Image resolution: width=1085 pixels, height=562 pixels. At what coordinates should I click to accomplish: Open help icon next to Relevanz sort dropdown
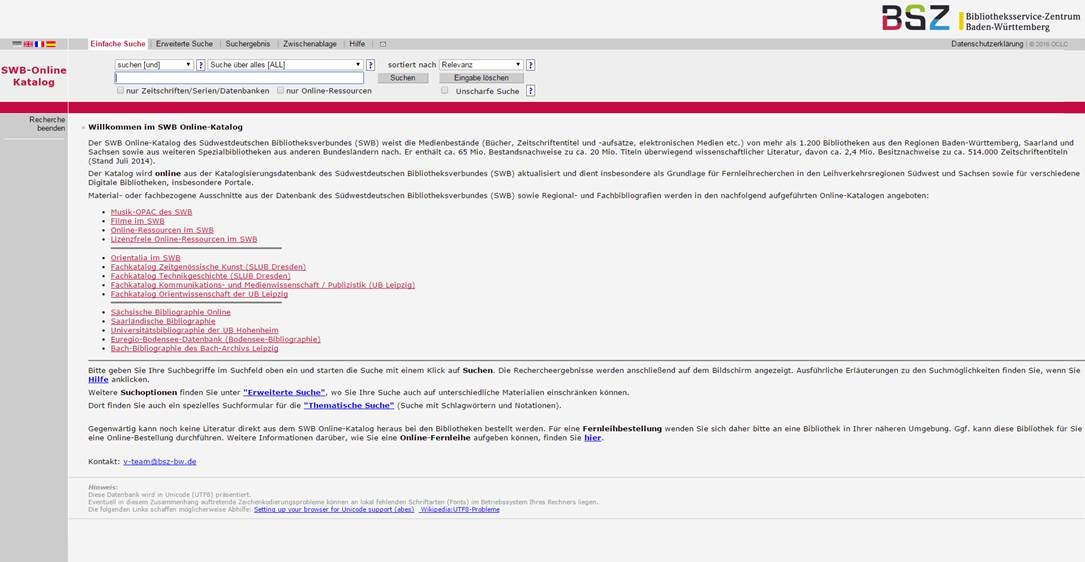[531, 65]
